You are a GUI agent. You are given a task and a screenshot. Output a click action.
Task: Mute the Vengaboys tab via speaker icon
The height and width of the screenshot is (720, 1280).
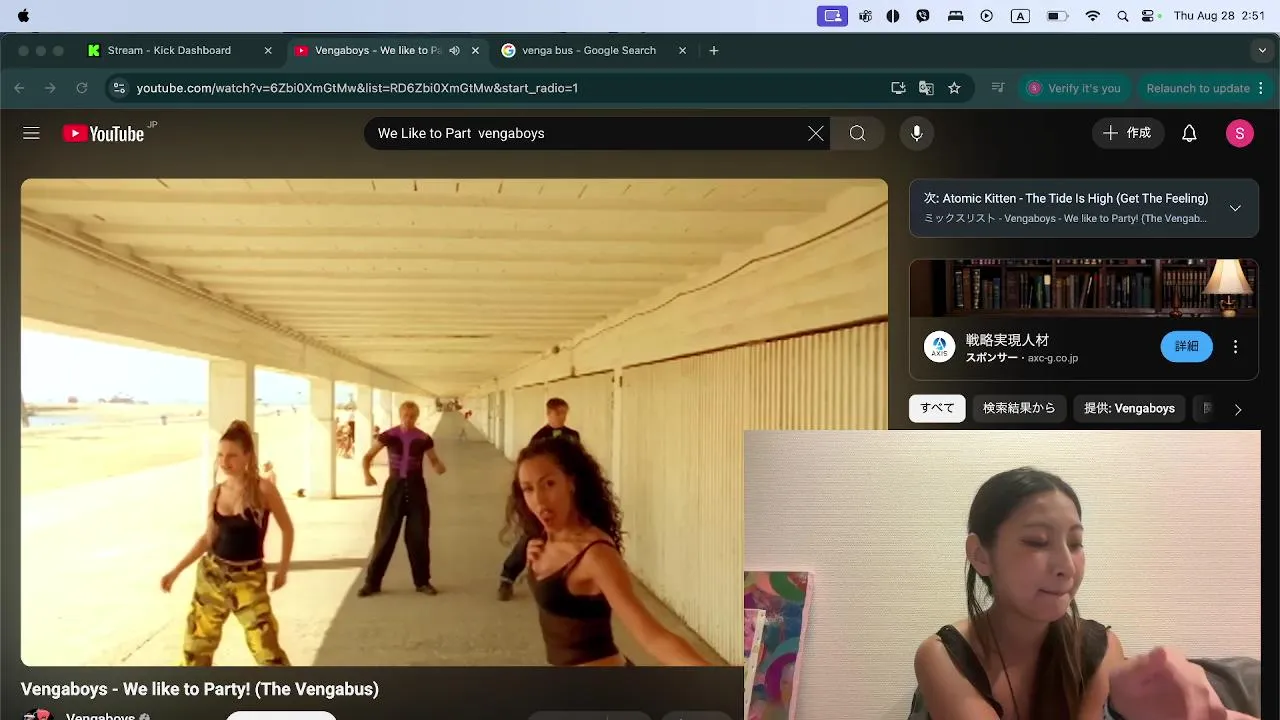pos(454,50)
